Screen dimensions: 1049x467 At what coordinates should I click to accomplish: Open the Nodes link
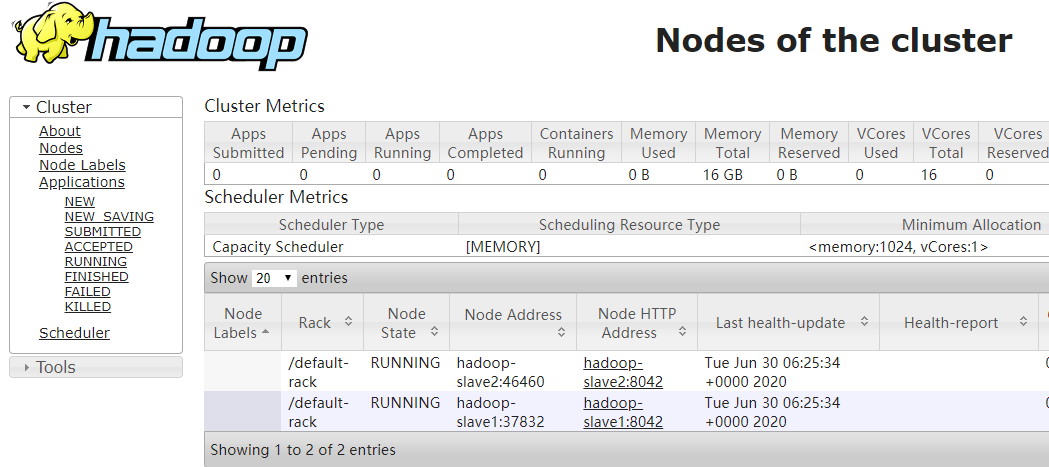pyautogui.click(x=61, y=148)
